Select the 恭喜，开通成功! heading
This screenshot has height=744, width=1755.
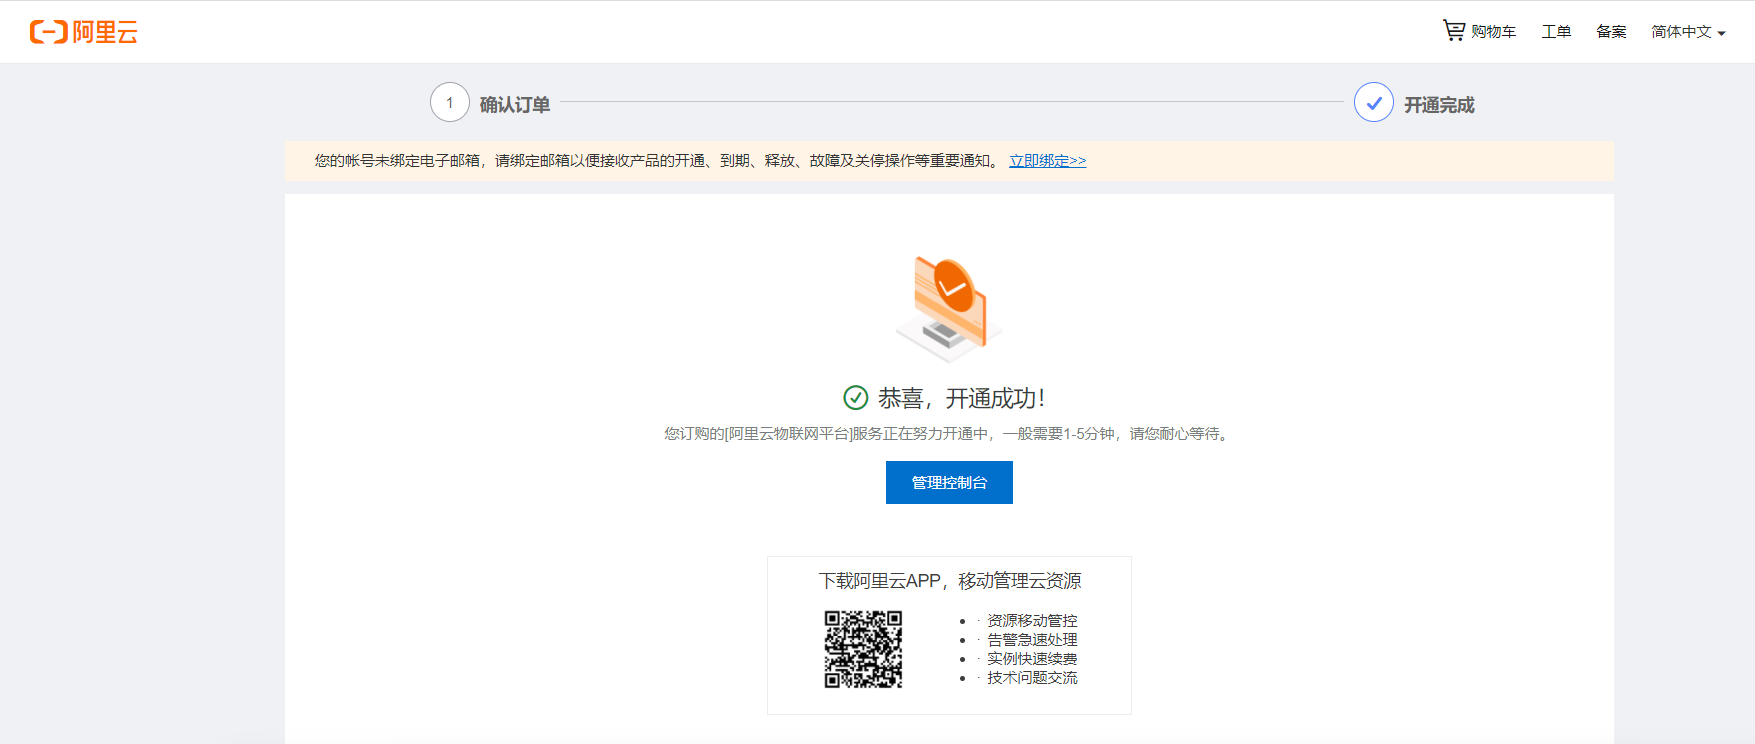tap(962, 399)
